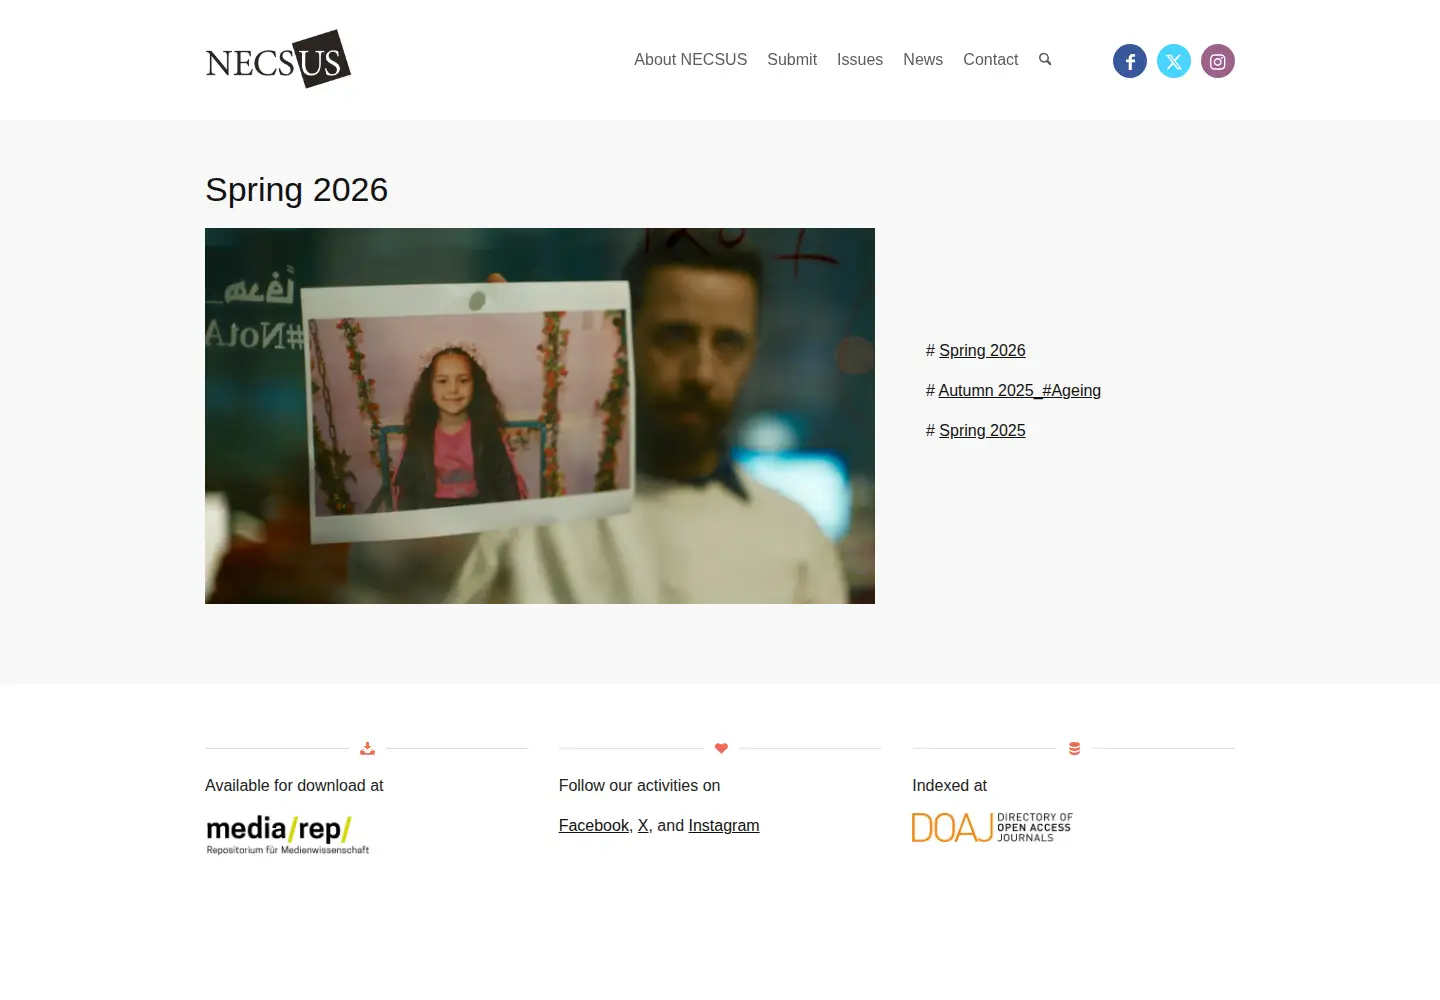1440x1000 pixels.
Task: Click the database icon divider
Action: (1074, 748)
